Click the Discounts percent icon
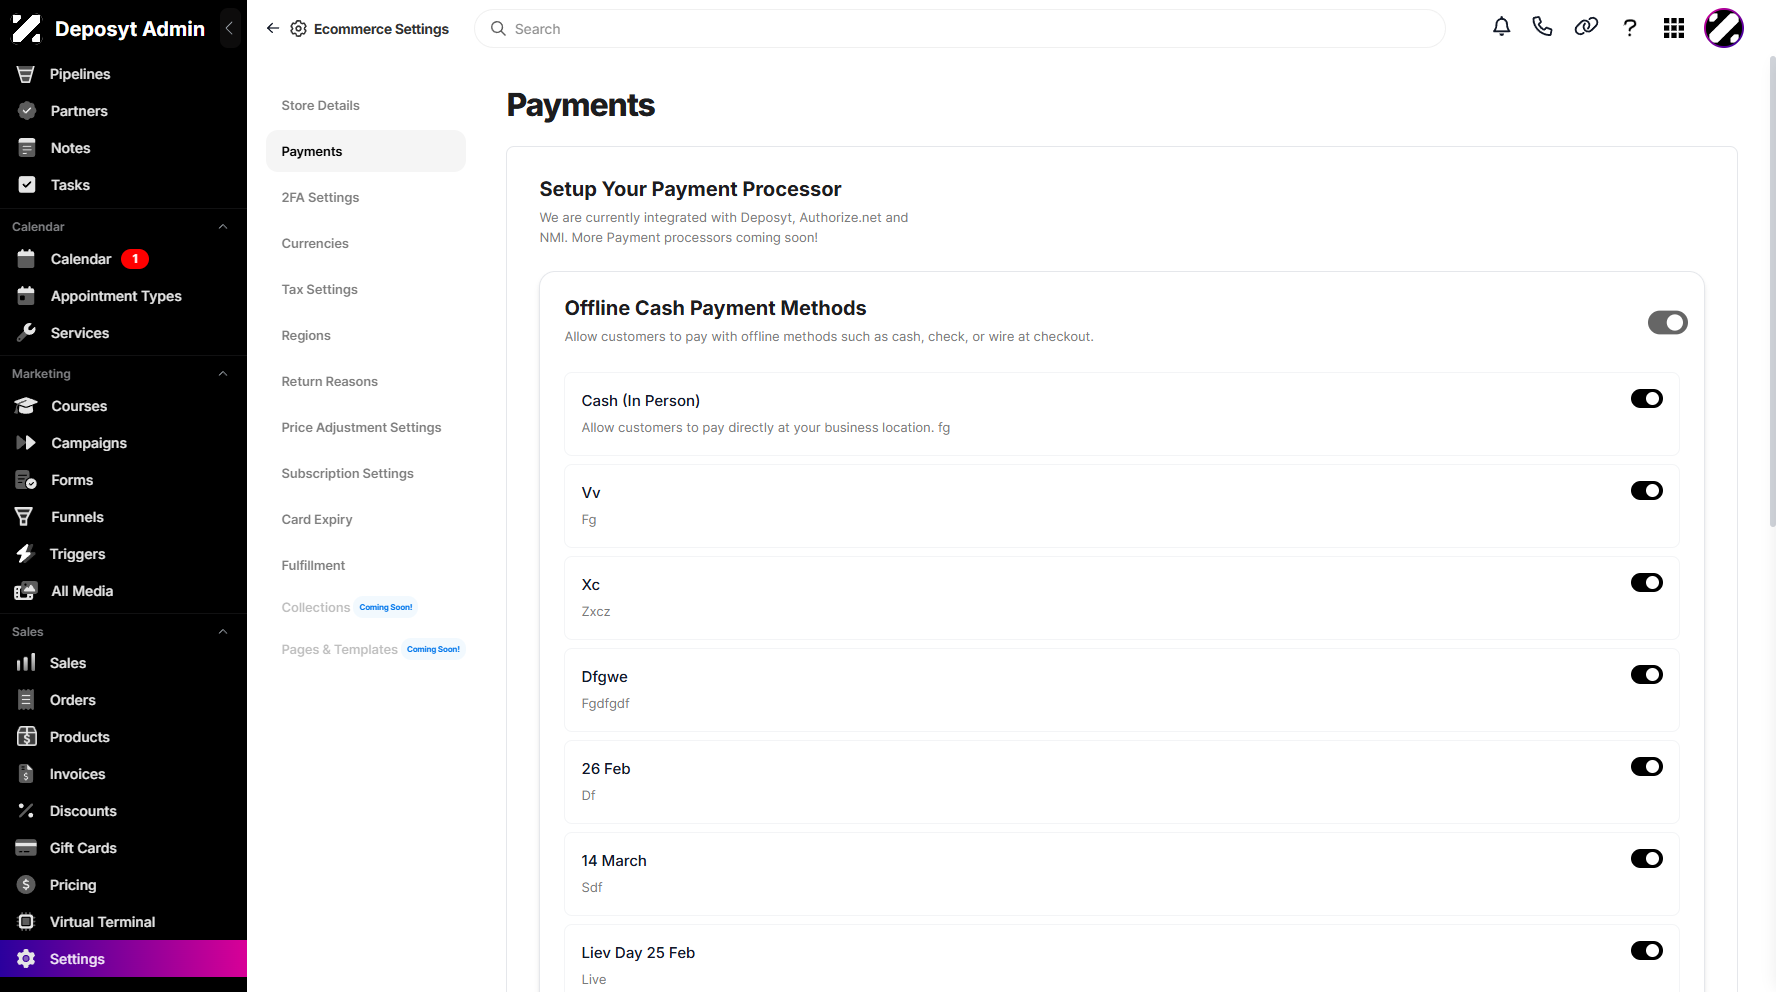This screenshot has height=992, width=1776. (26, 811)
